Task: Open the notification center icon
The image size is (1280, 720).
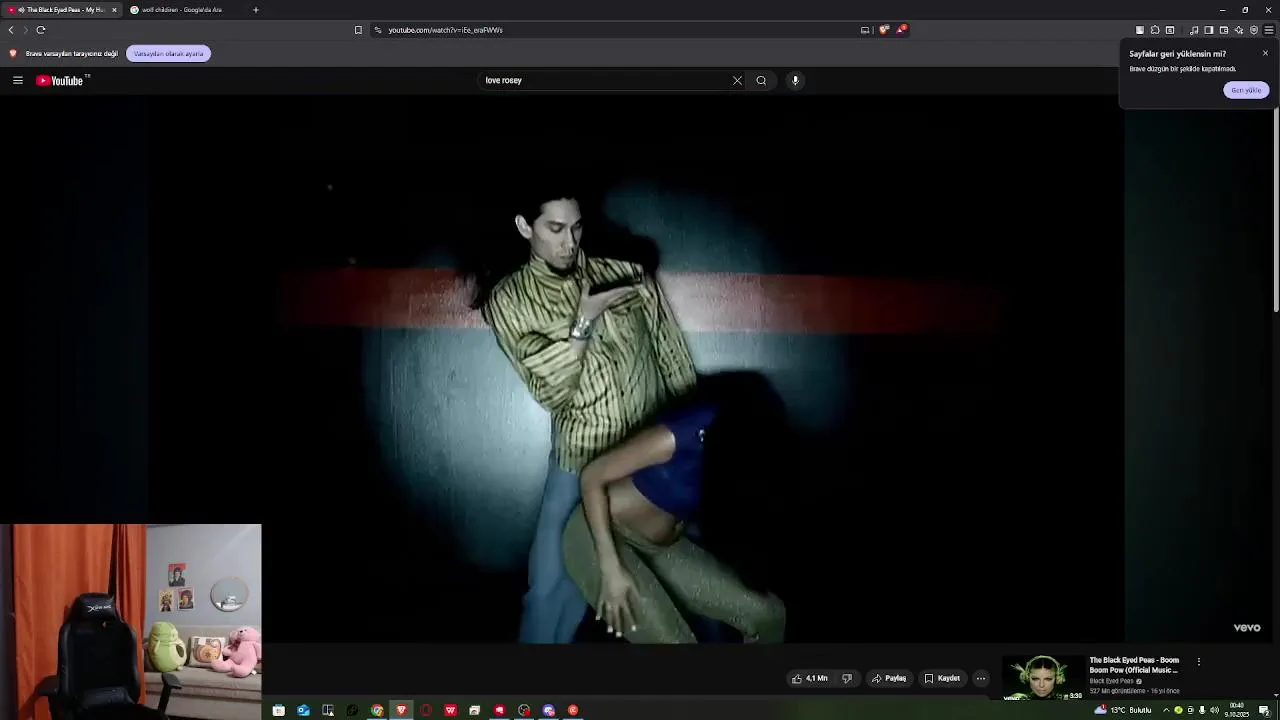Action: [1264, 710]
